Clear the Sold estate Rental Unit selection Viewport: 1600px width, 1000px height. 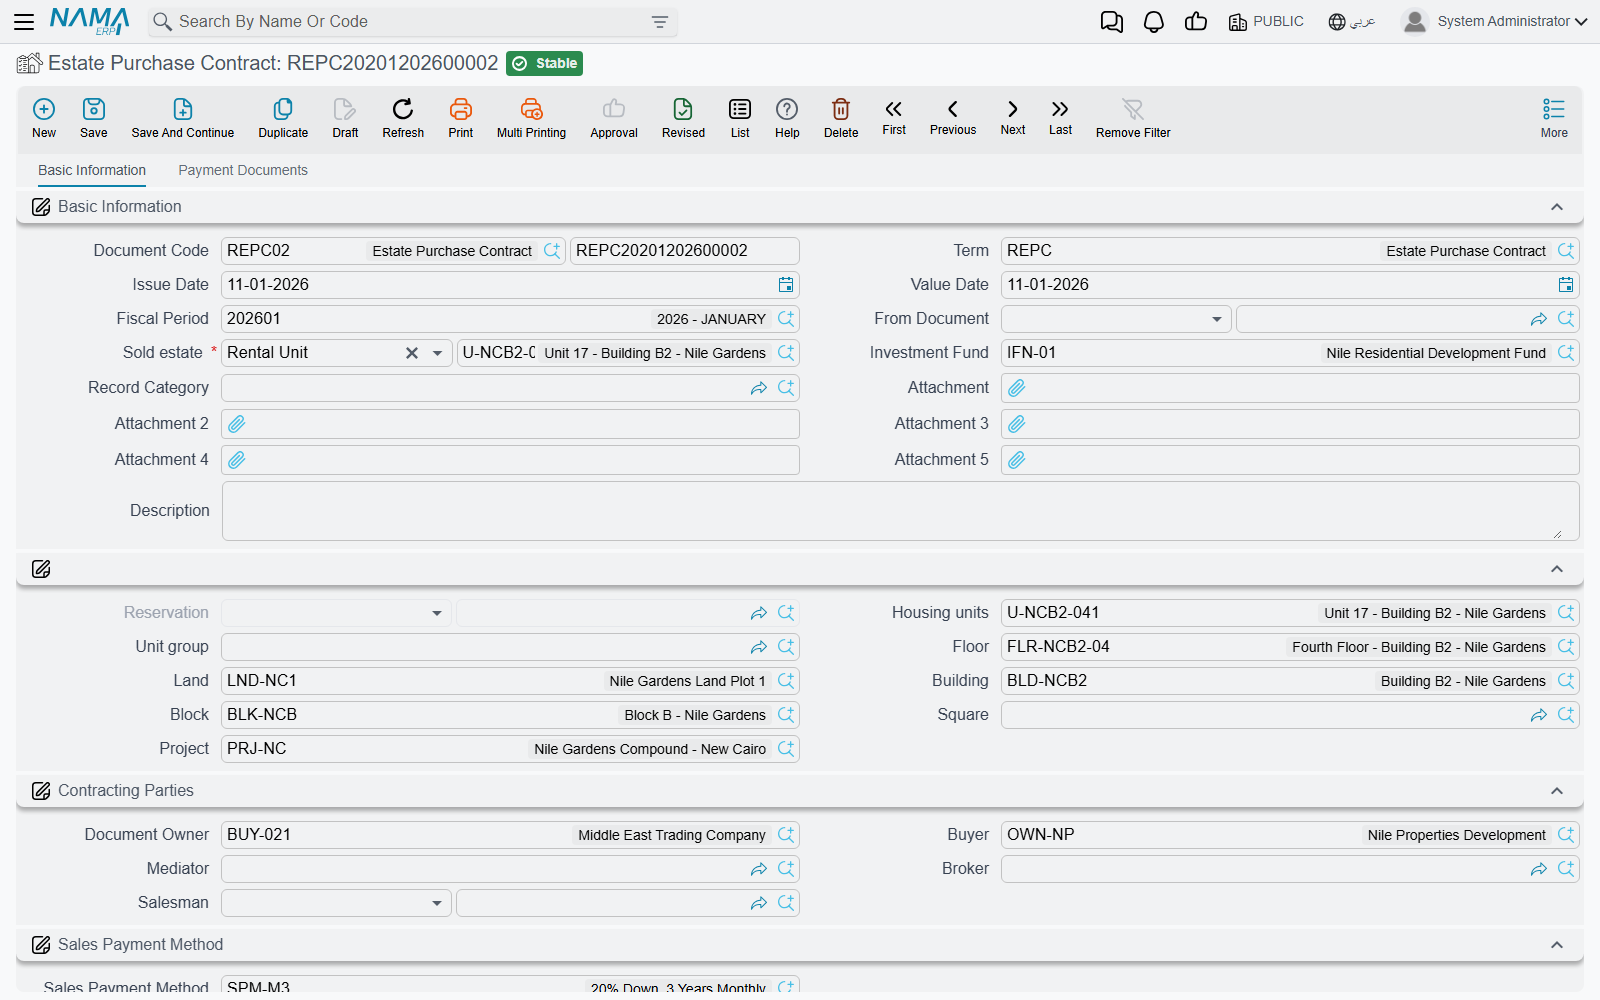click(411, 353)
